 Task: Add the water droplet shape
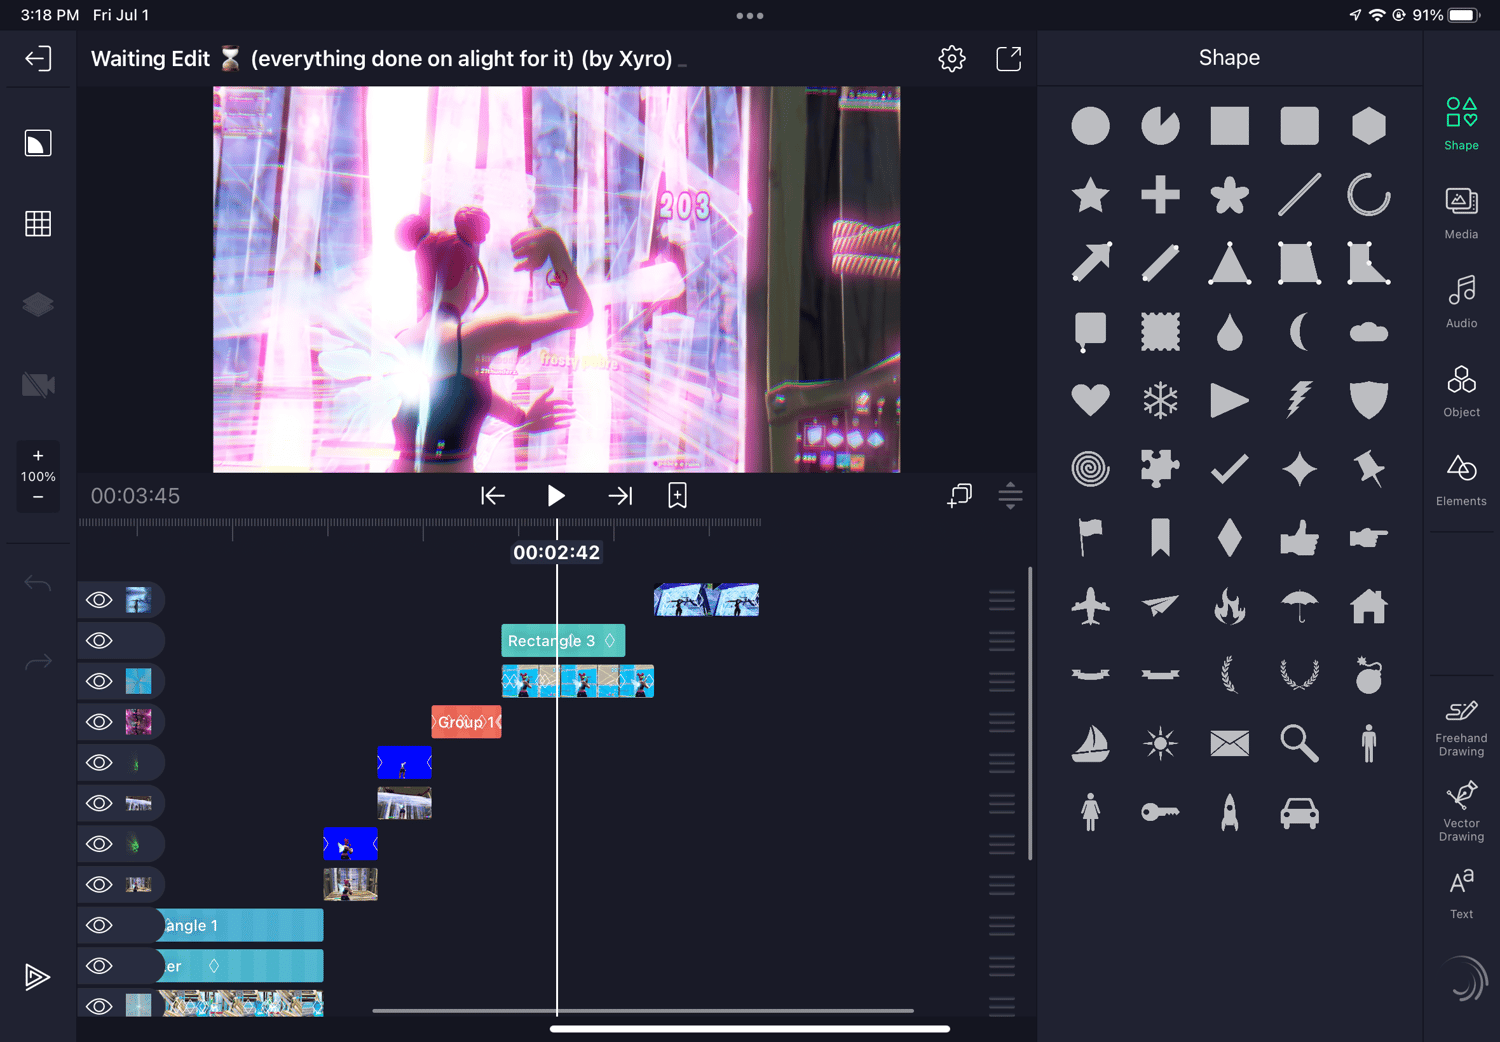point(1229,332)
